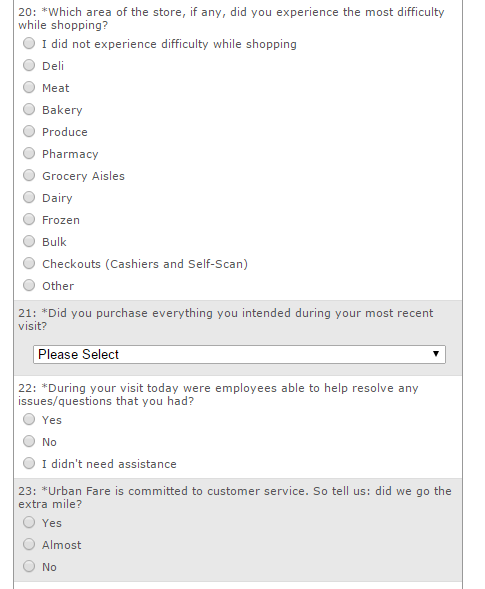Pick the Bakery radio button

(x=29, y=109)
